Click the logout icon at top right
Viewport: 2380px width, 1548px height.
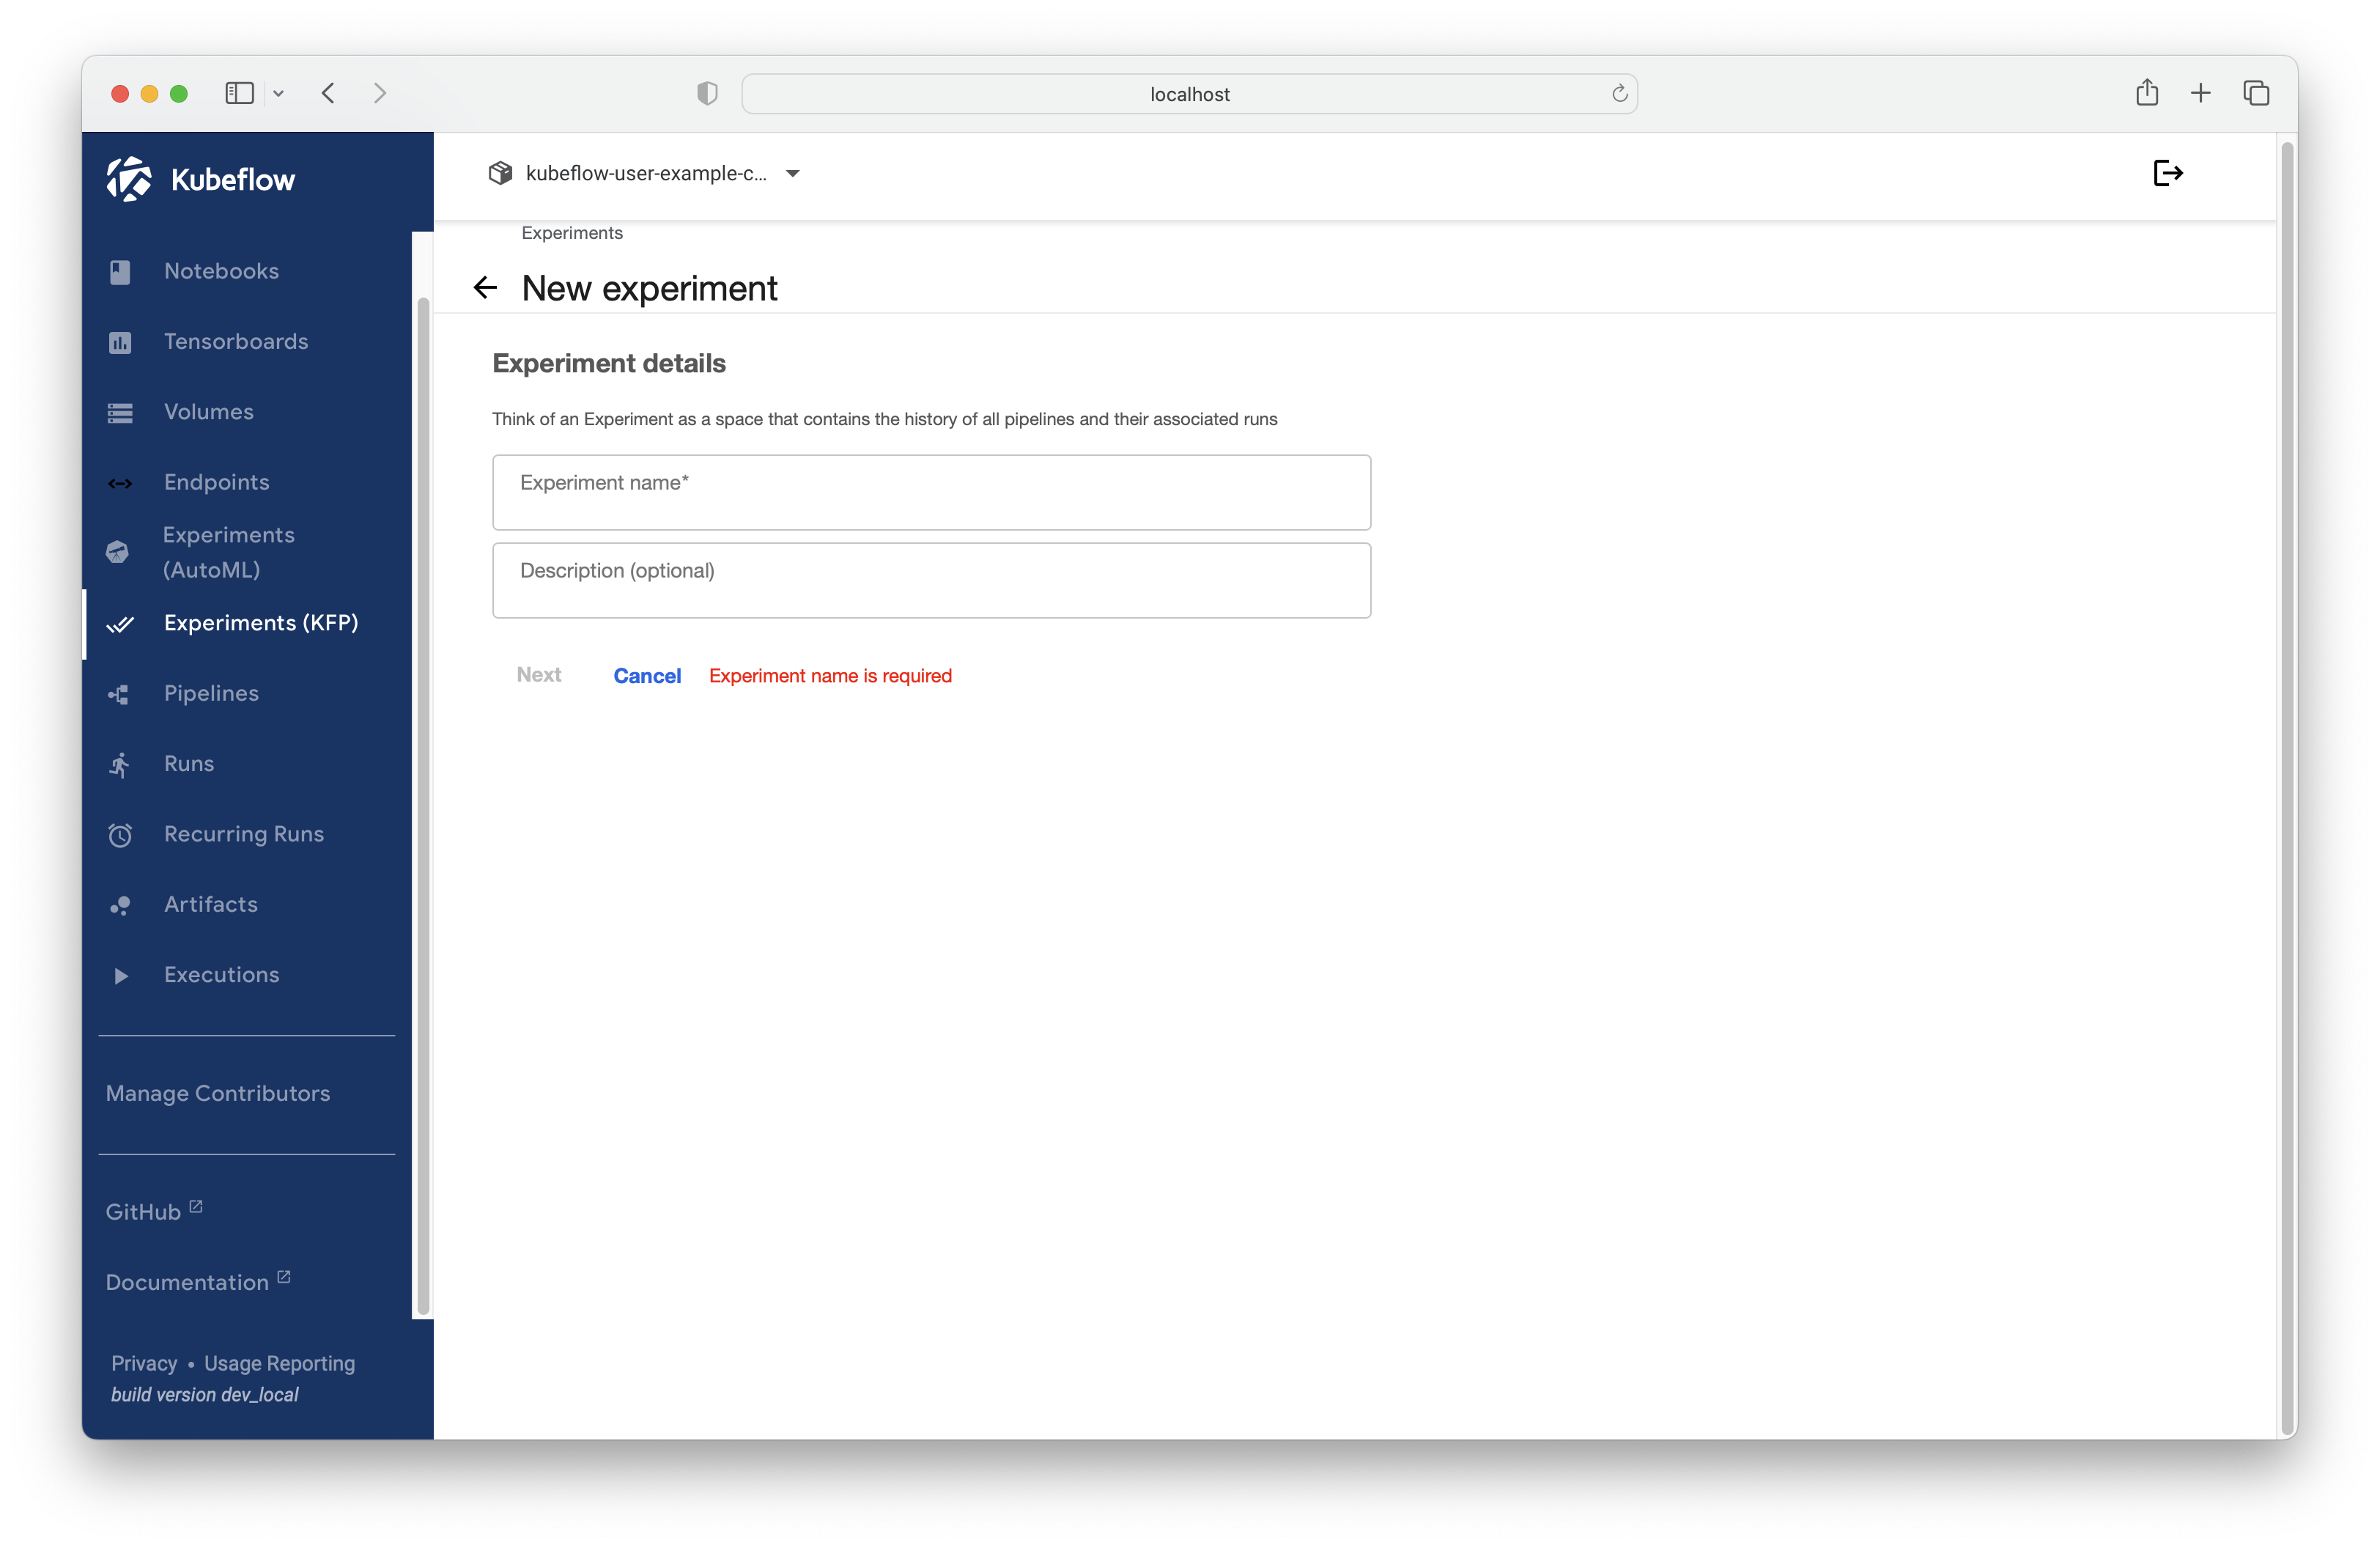point(2167,173)
